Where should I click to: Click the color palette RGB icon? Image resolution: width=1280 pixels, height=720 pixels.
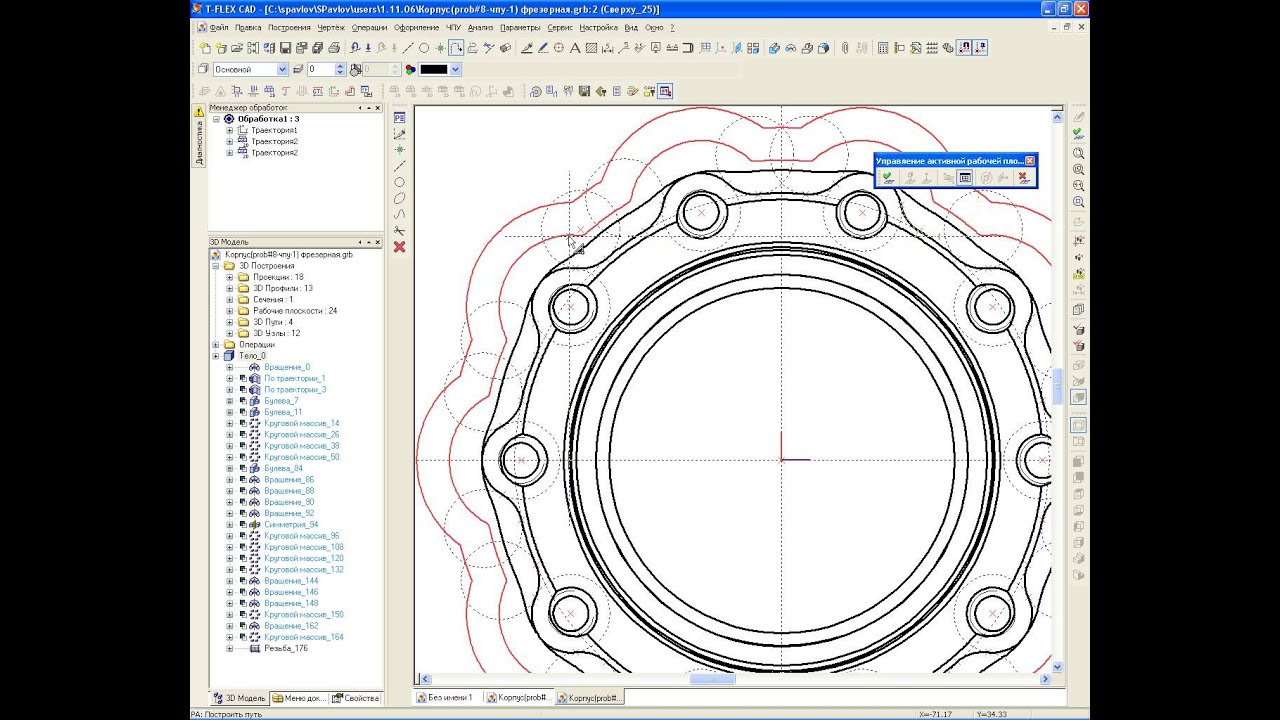coord(410,69)
